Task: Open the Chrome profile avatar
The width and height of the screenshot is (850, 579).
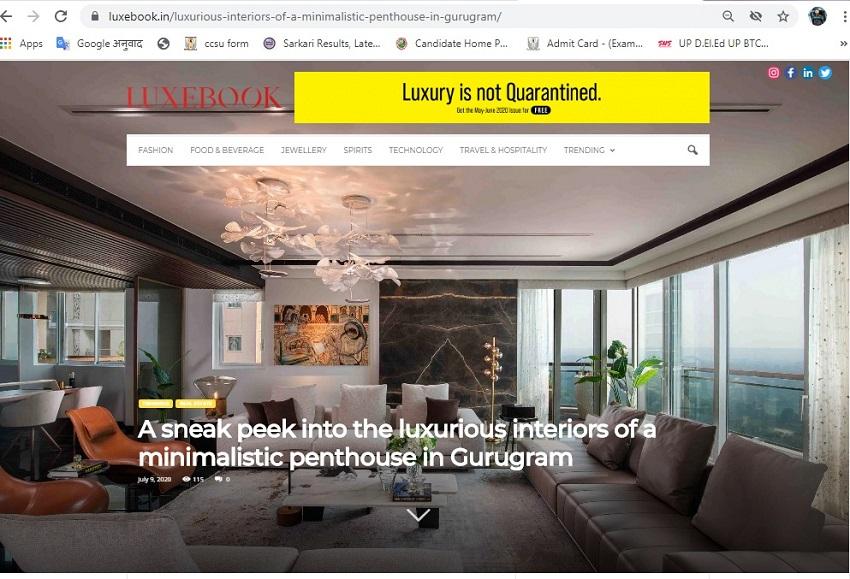Action: [x=817, y=17]
